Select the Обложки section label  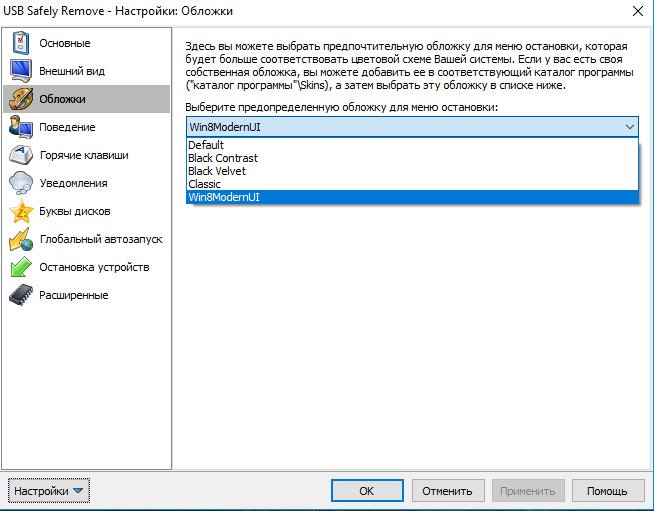click(x=62, y=99)
